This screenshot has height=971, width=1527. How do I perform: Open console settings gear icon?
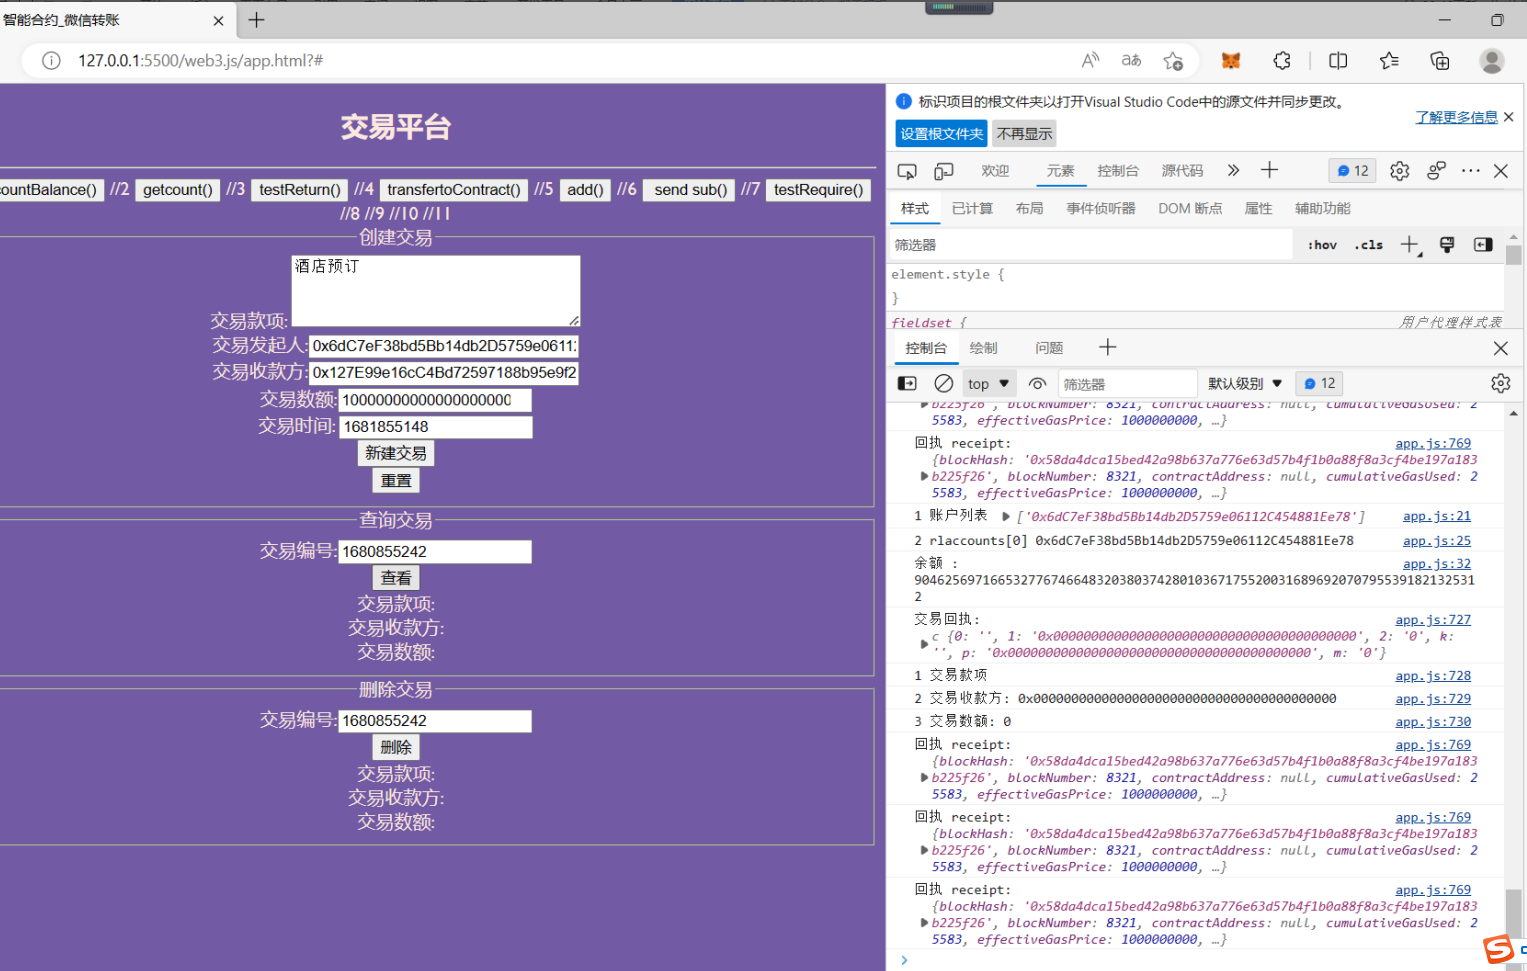point(1500,383)
